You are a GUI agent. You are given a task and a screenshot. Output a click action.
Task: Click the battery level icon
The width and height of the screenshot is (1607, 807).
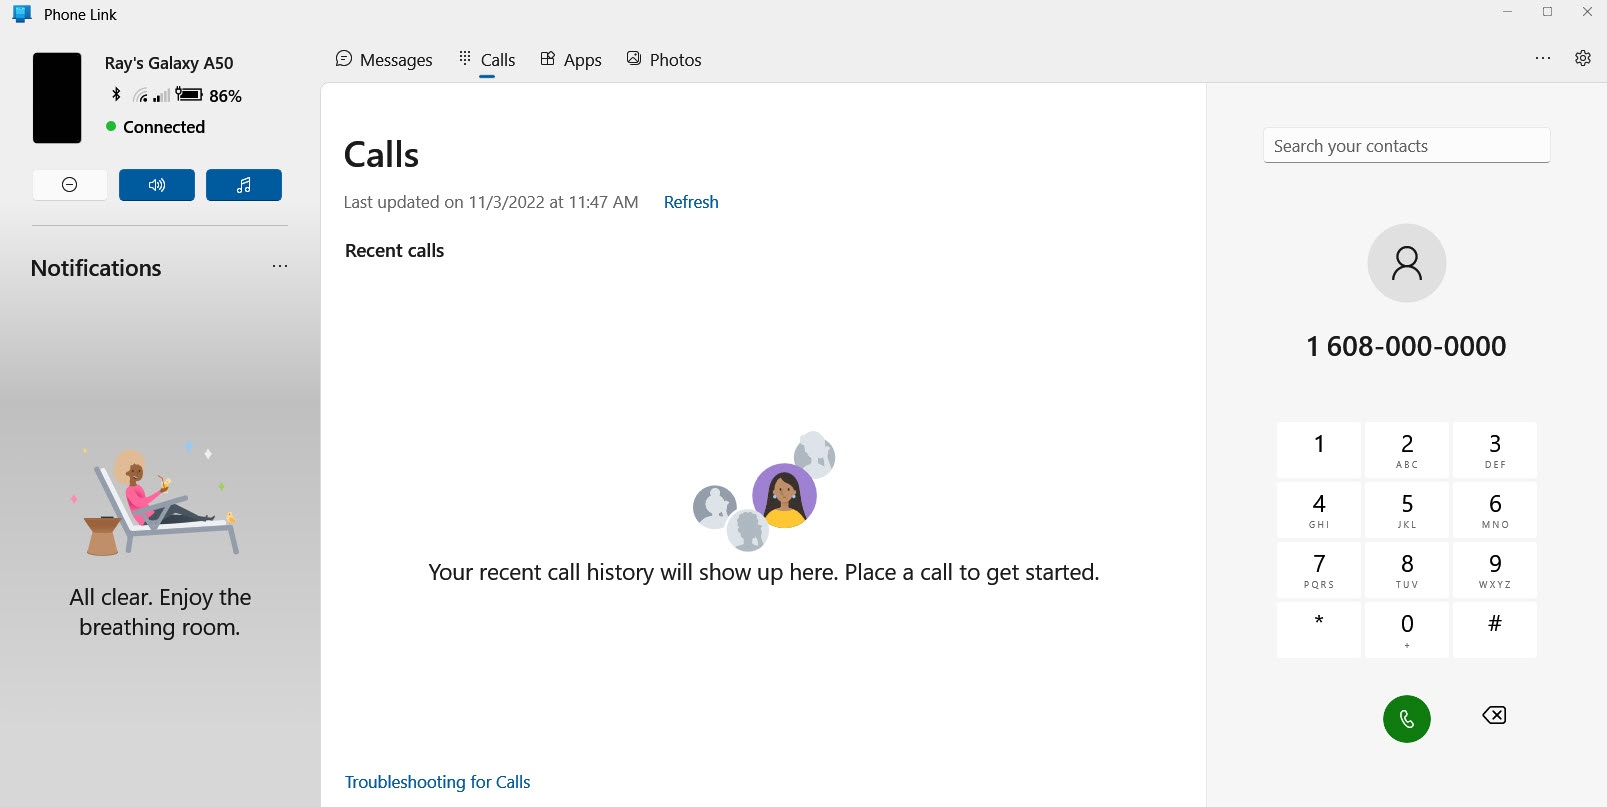(189, 94)
